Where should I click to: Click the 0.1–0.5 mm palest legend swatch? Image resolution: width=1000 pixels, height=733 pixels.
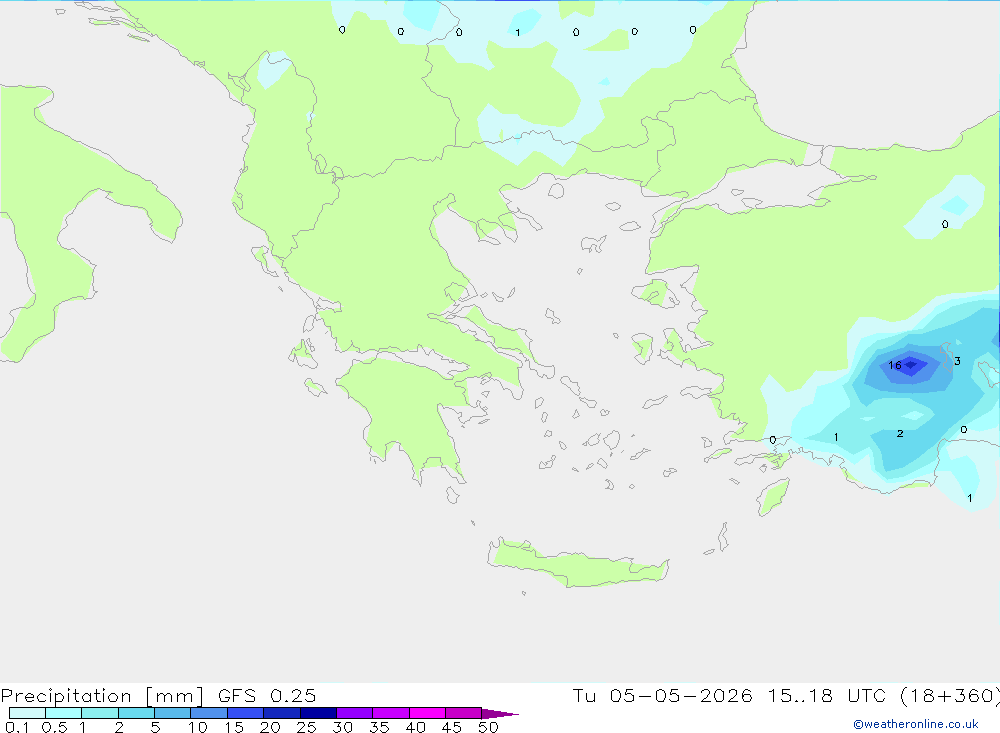(x=27, y=713)
